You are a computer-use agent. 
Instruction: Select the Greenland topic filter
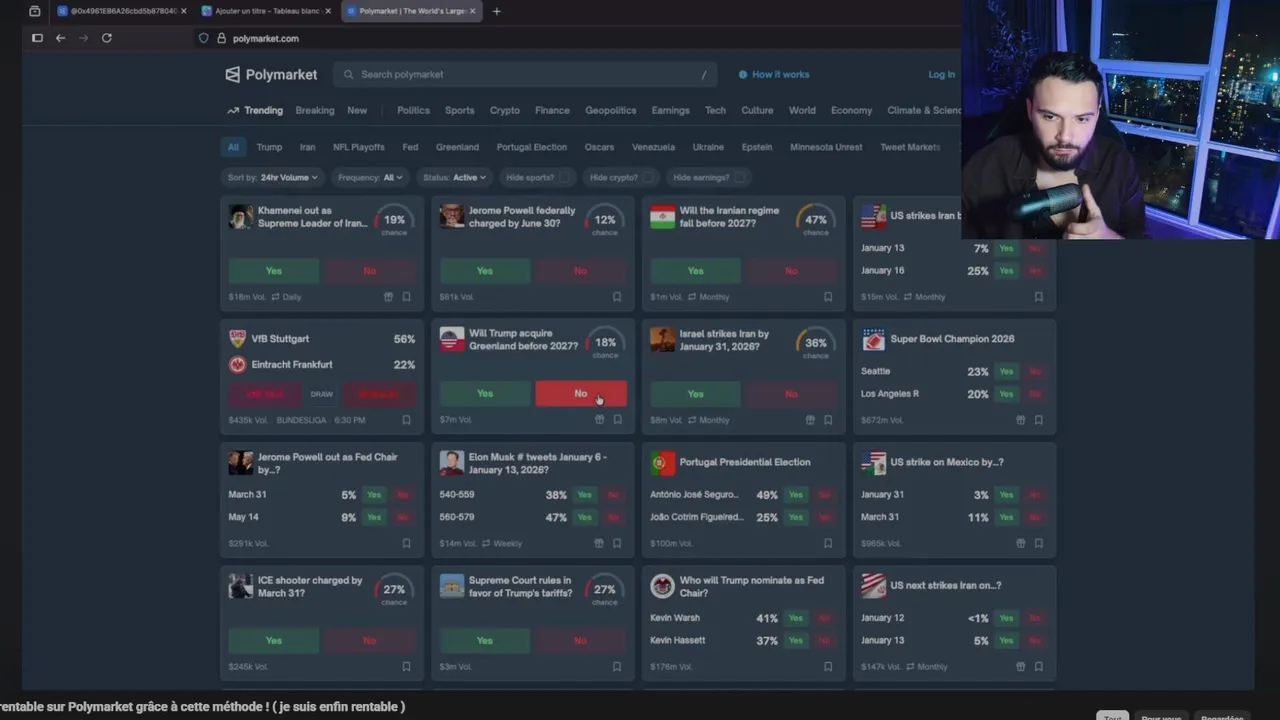[x=457, y=147]
